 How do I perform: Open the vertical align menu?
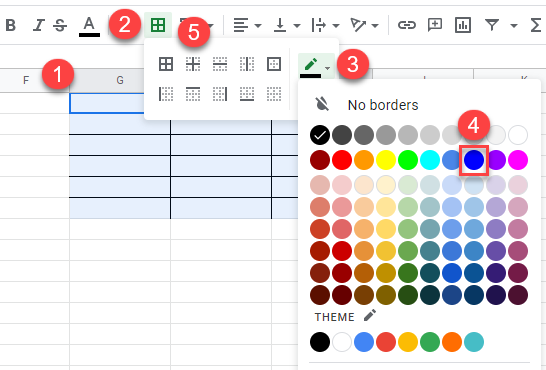coord(280,25)
